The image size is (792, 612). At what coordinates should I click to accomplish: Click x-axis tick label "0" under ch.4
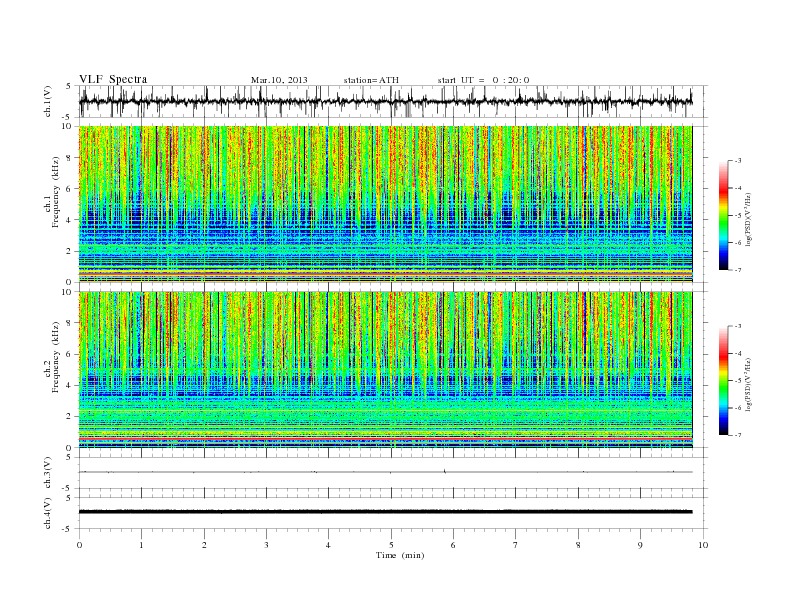[x=79, y=545]
